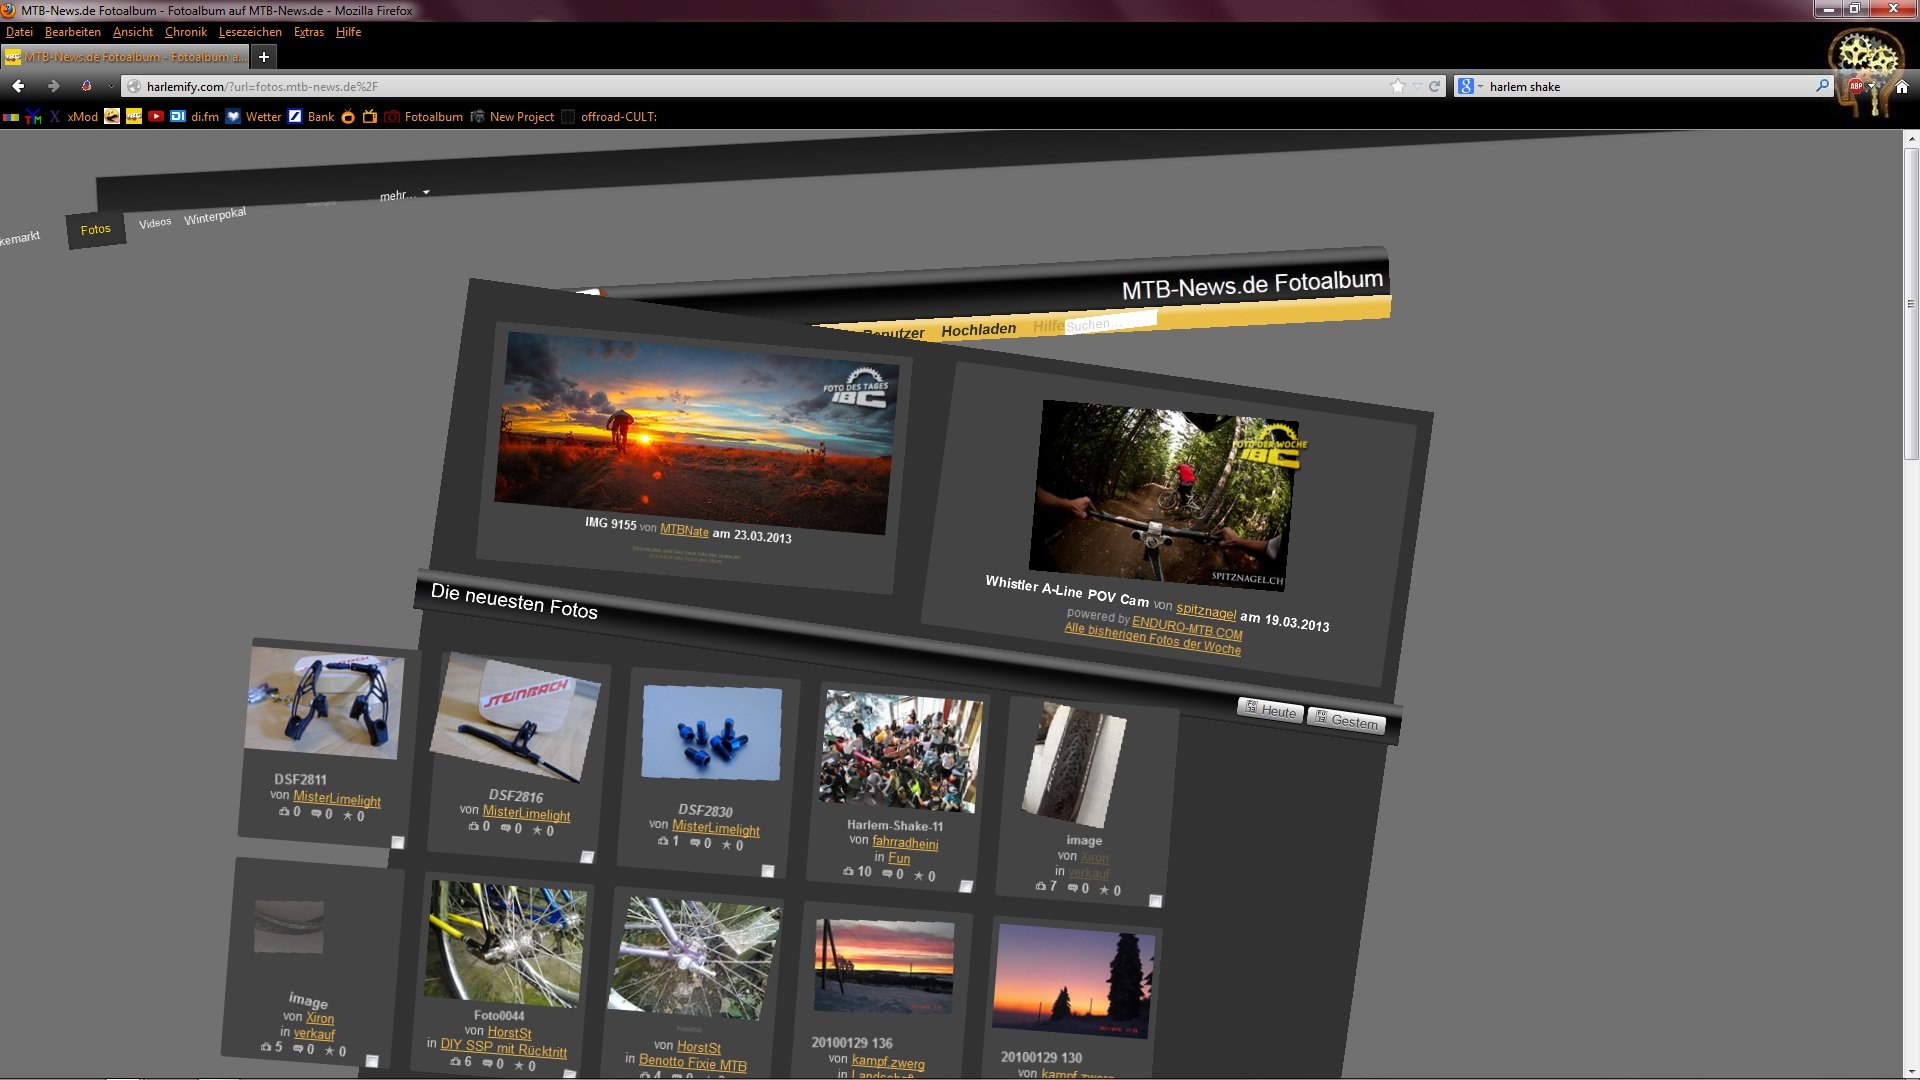The width and height of the screenshot is (1920, 1080).
Task: Open the search engine selector dropdown
Action: pyautogui.click(x=1480, y=86)
